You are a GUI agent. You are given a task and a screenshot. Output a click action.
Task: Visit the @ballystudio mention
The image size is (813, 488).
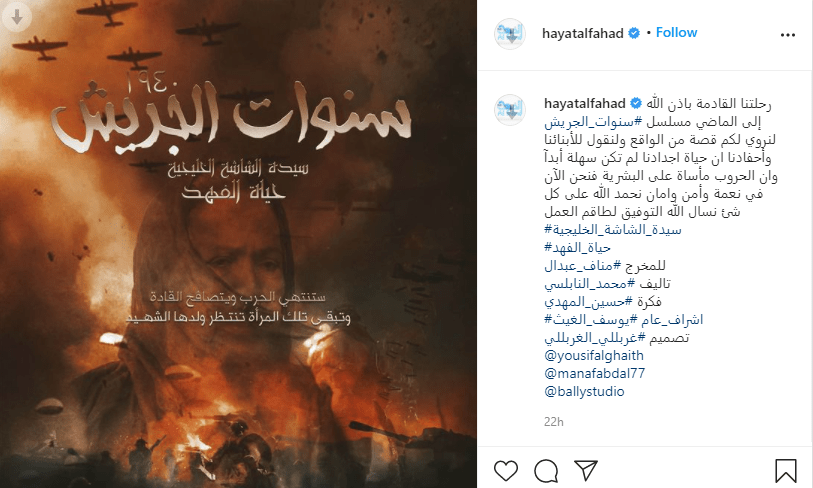coord(584,391)
